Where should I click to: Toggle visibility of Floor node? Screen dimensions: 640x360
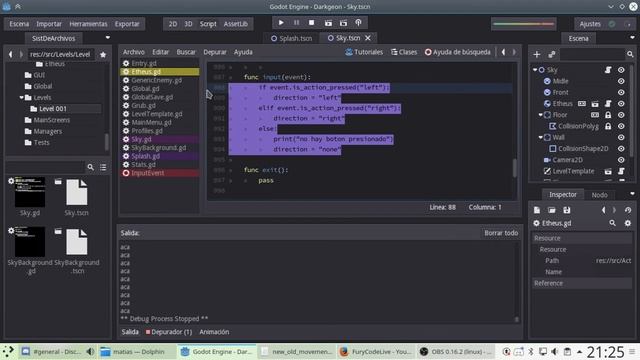pos(621,115)
